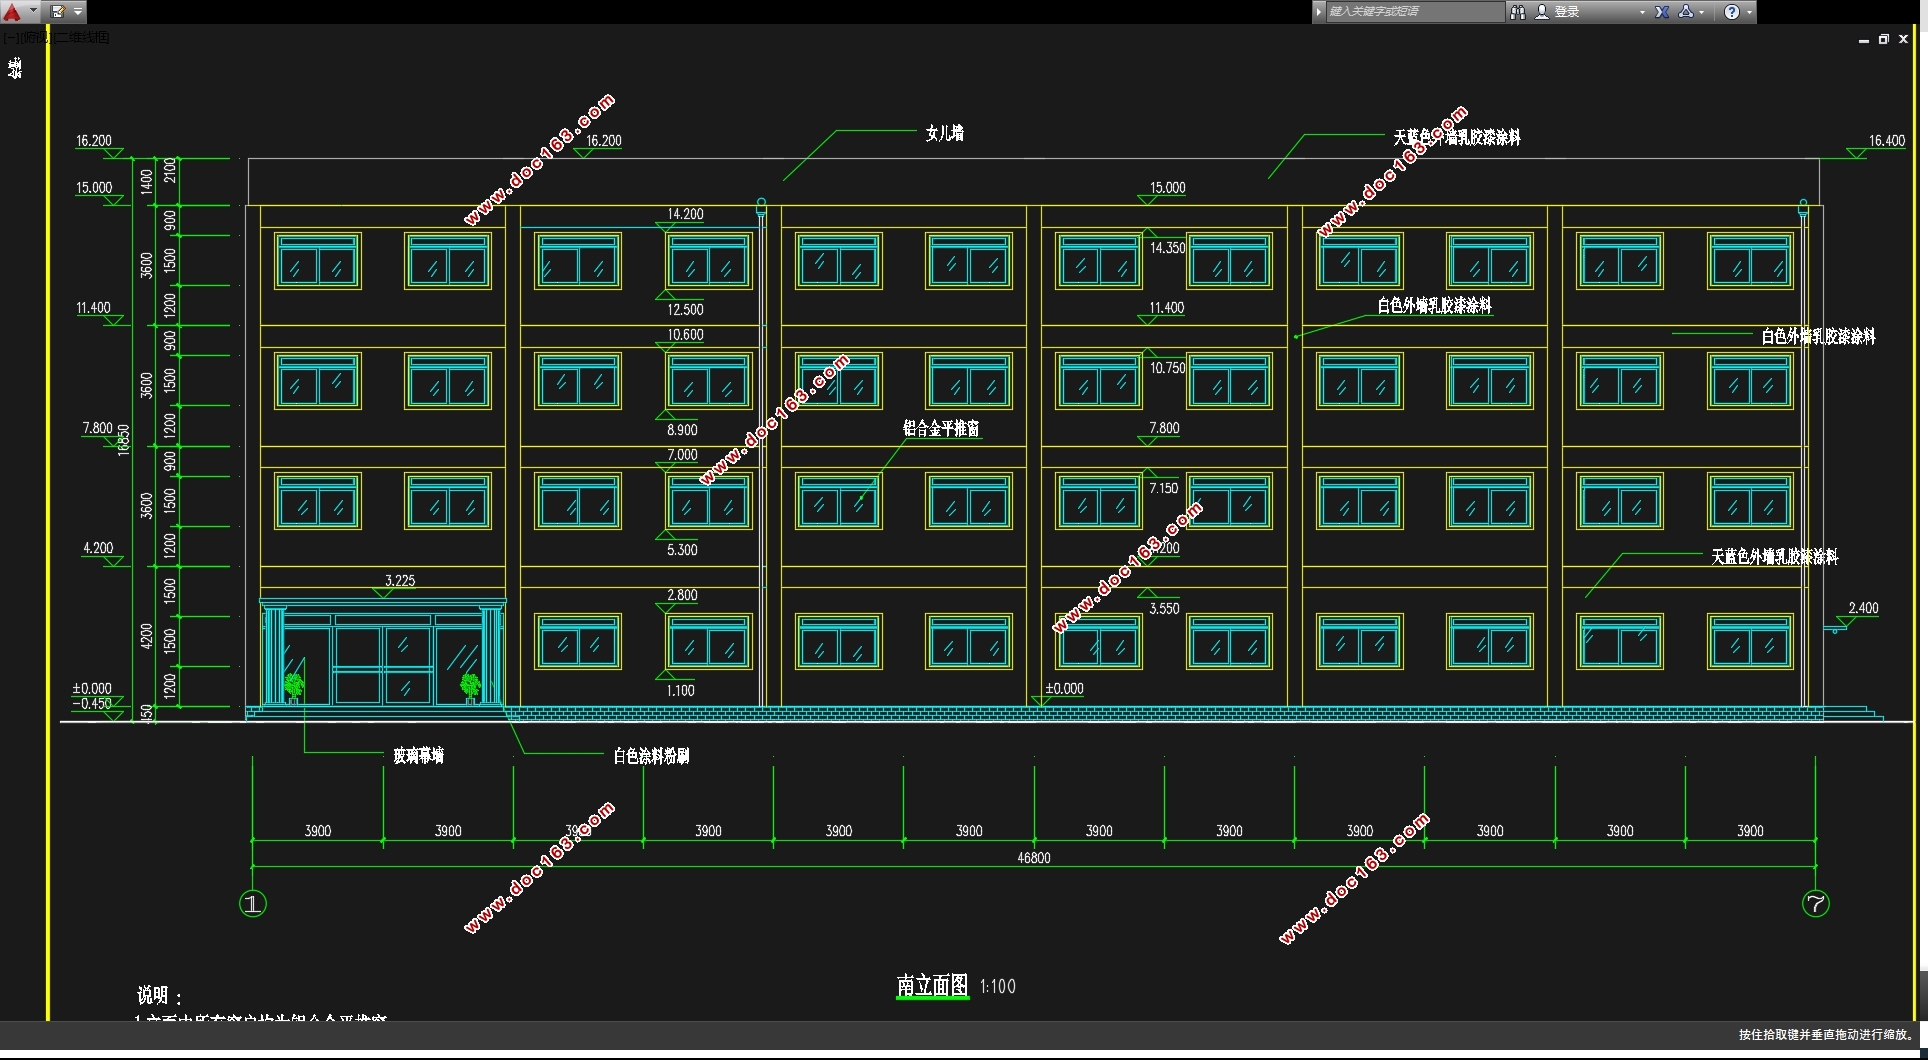Select the 5.300 elevation value
This screenshot has height=1060, width=1928.
(682, 550)
